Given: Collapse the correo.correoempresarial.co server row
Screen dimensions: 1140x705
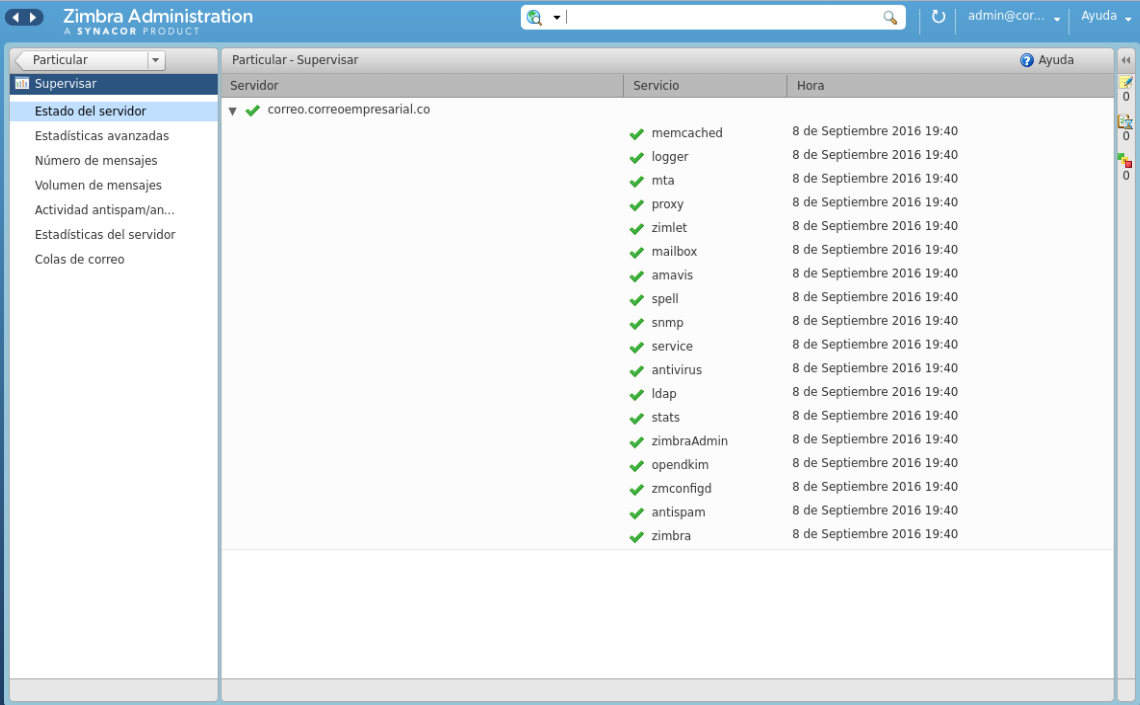Looking at the screenshot, I should coord(233,111).
